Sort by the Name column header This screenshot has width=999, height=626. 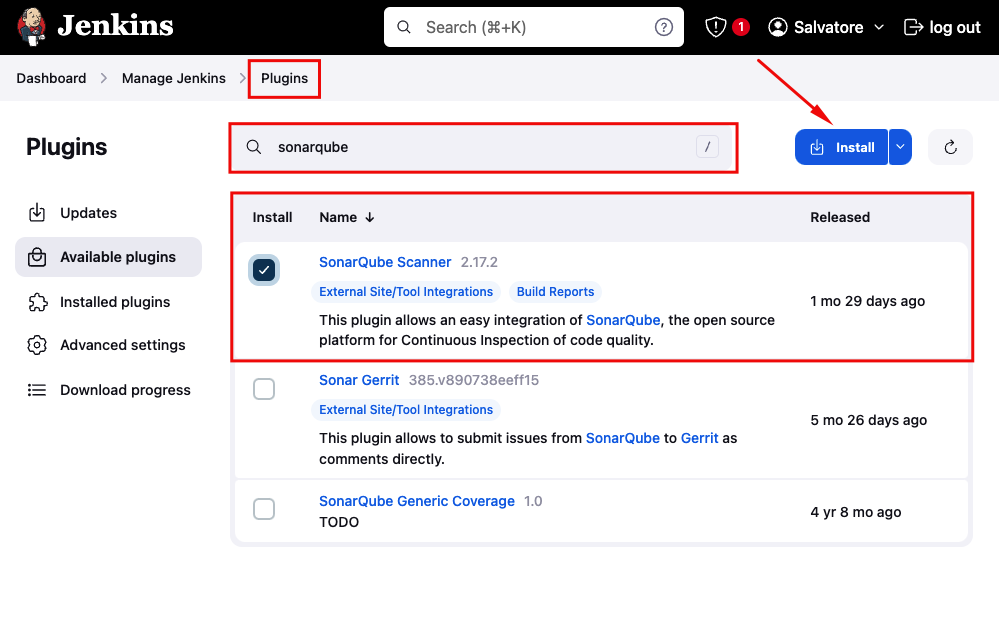point(338,217)
